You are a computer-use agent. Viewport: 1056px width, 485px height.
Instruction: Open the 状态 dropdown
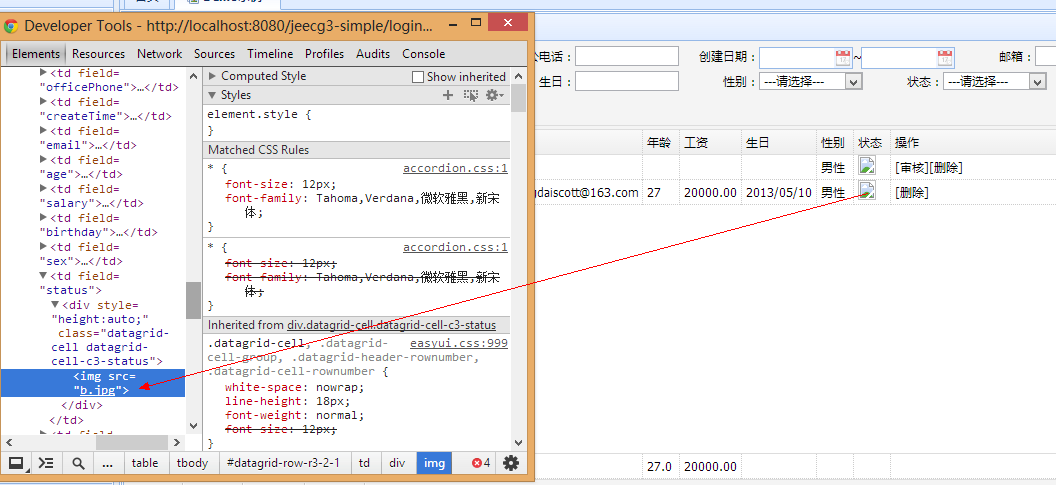(x=995, y=82)
